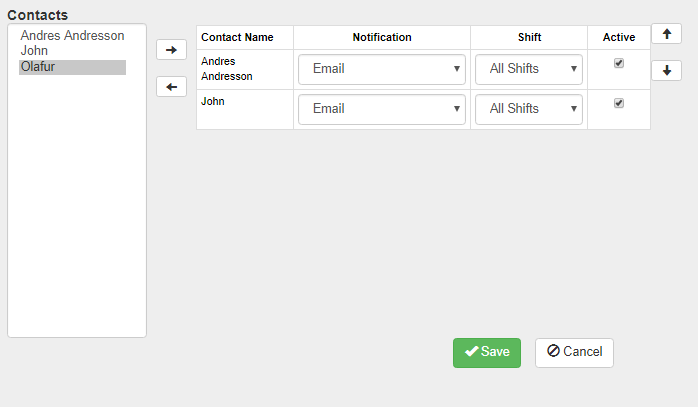This screenshot has height=407, width=698.
Task: Save the contact settings
Action: [x=487, y=352]
